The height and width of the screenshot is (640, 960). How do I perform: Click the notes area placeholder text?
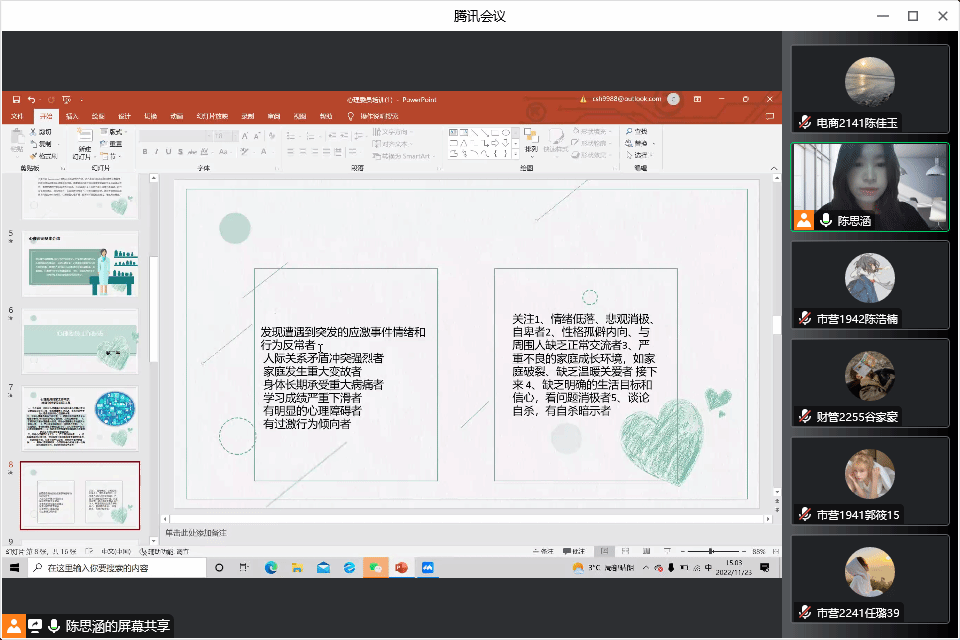[x=196, y=533]
